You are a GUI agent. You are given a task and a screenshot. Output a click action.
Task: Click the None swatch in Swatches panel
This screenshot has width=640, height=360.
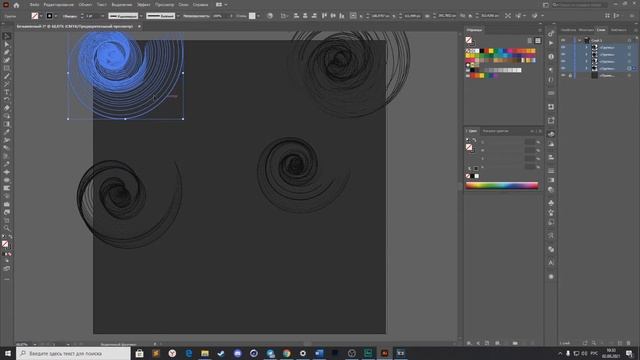468,51
